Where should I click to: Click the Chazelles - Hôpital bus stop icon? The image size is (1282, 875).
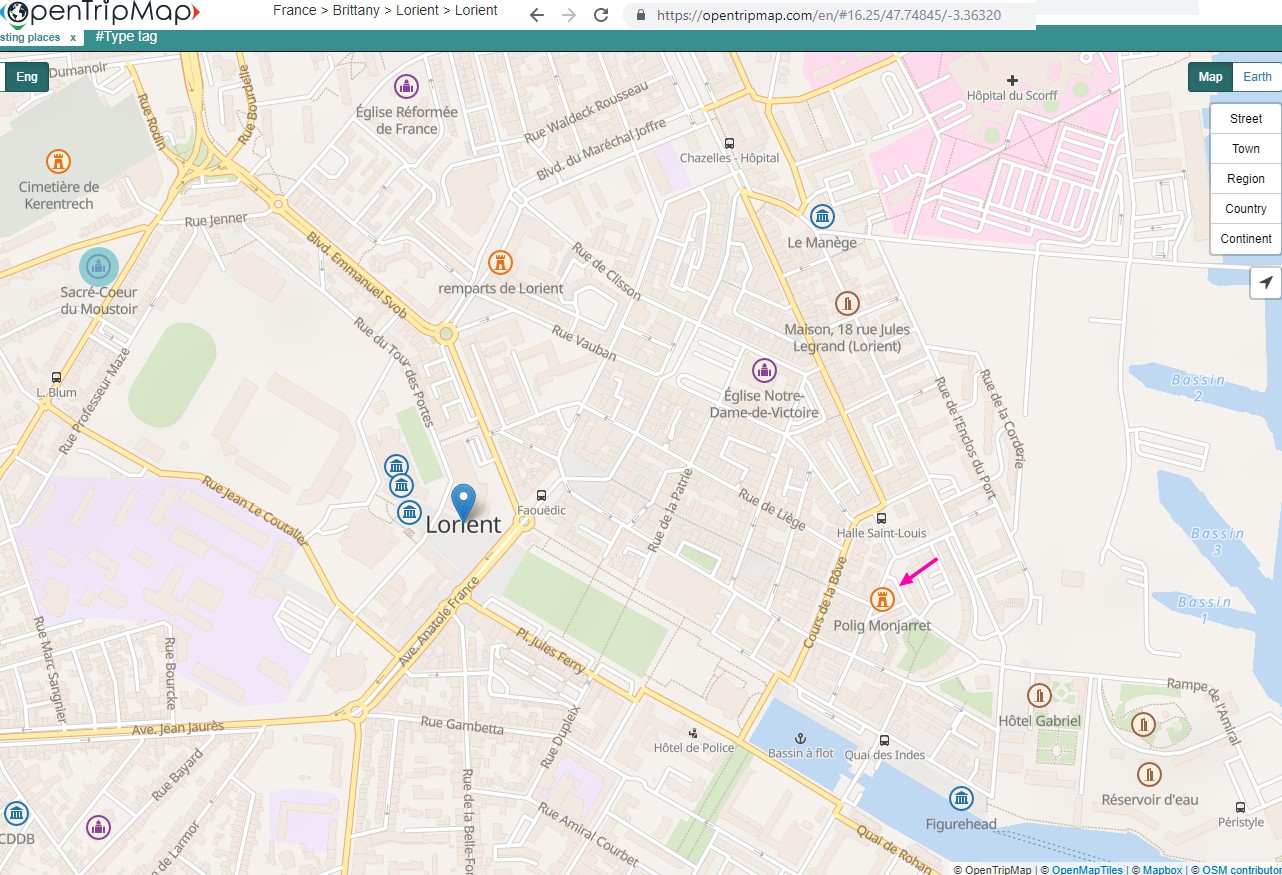tap(729, 143)
